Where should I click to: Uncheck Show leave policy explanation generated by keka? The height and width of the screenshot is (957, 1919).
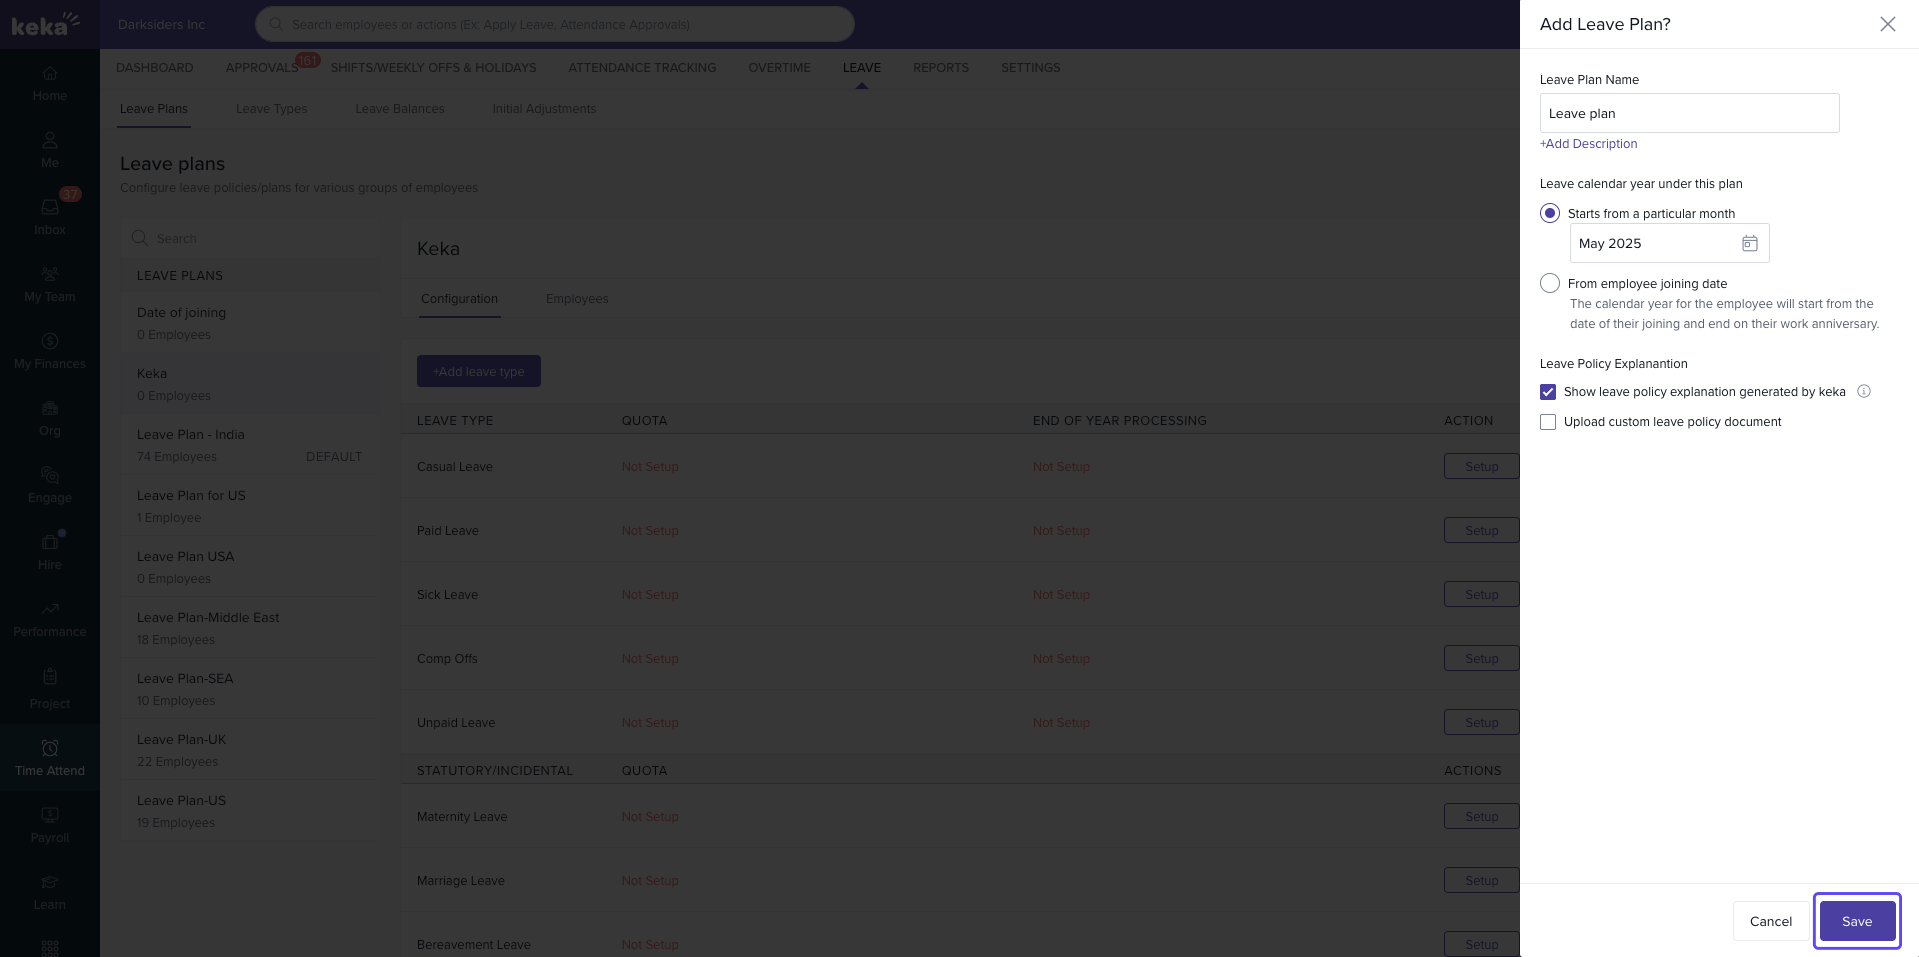(x=1548, y=392)
